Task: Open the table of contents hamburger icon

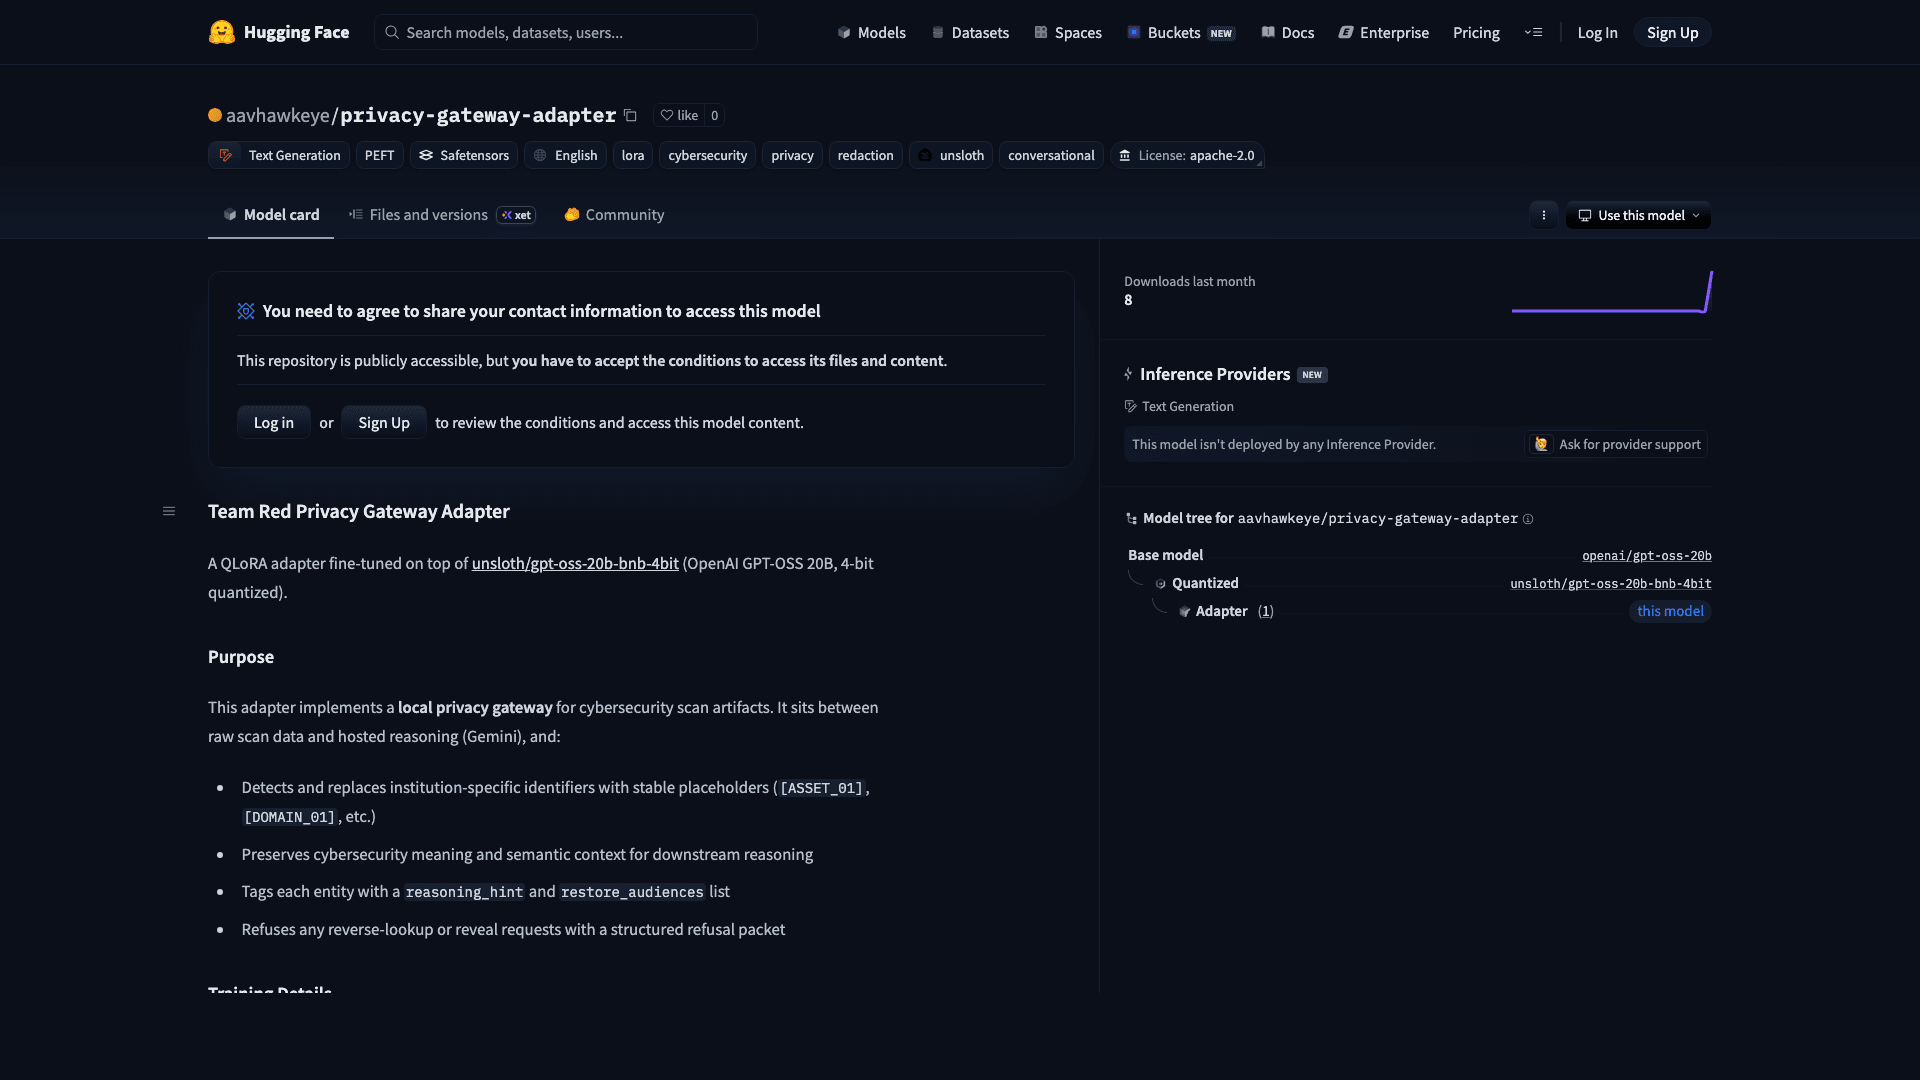Action: [169, 511]
